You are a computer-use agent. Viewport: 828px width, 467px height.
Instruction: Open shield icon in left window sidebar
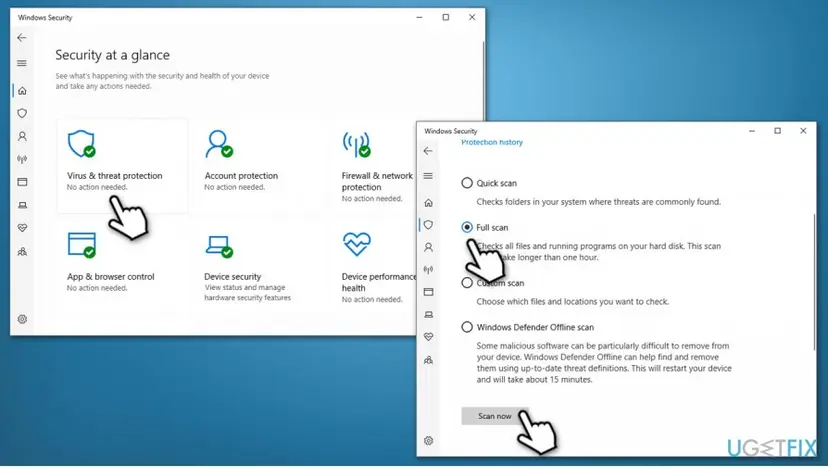pos(22,114)
